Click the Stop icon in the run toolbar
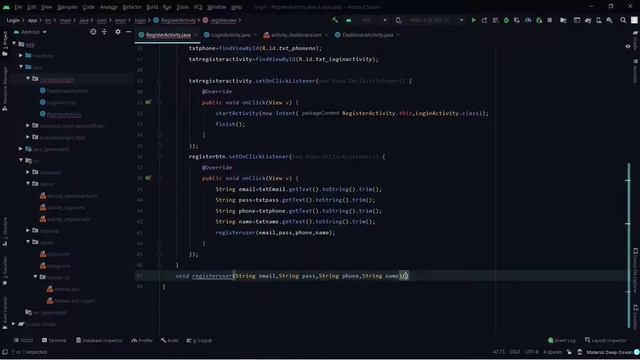This screenshot has height=360, width=640. pos(550,20)
